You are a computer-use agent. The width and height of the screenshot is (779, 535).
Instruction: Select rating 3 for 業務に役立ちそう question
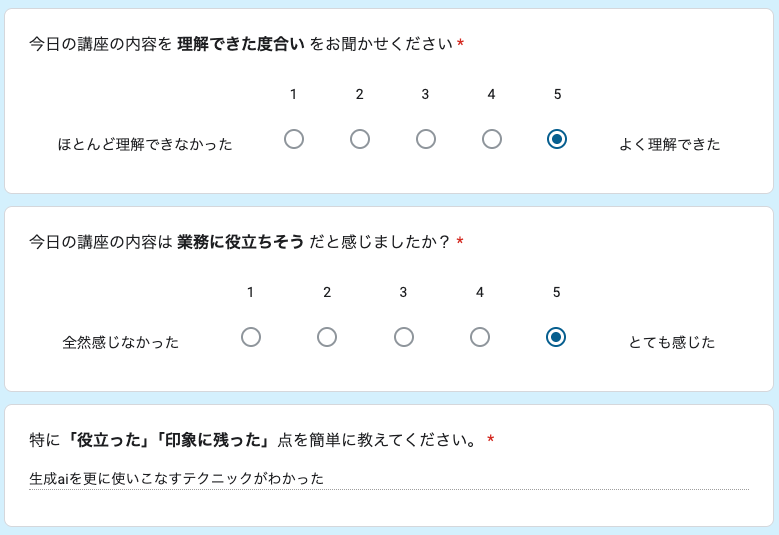404,337
